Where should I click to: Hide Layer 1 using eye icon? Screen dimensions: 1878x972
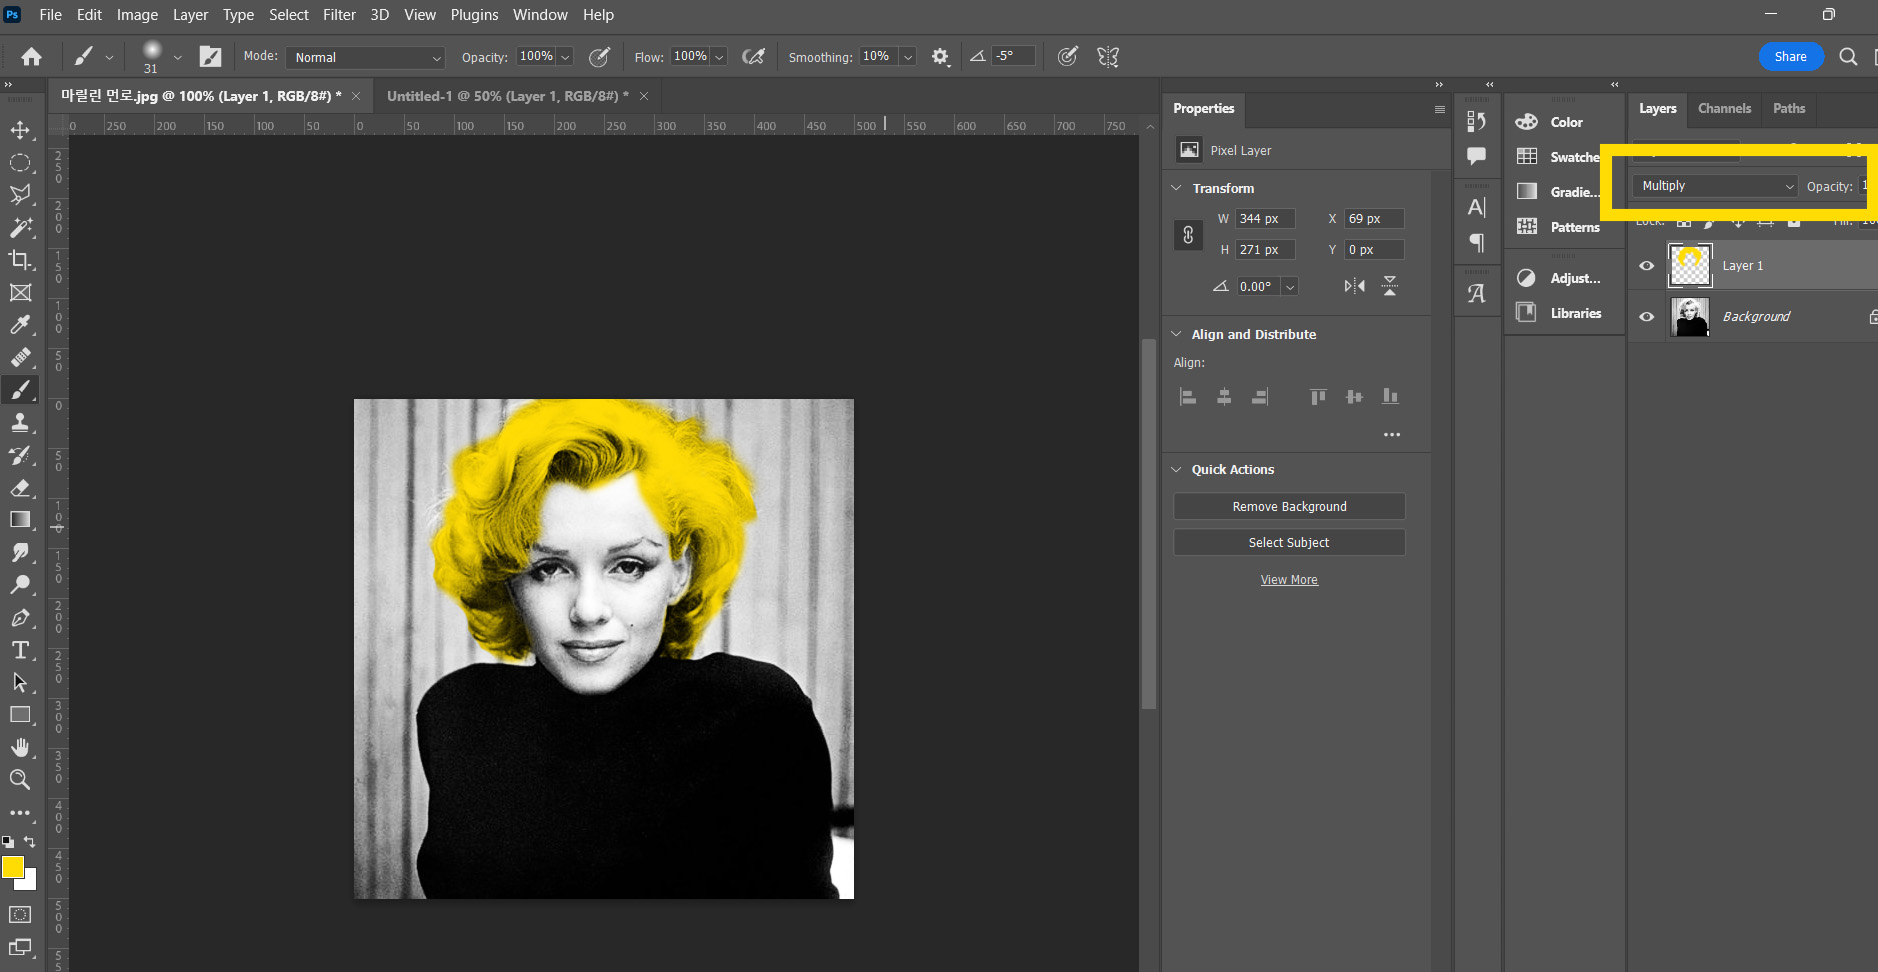click(1646, 266)
